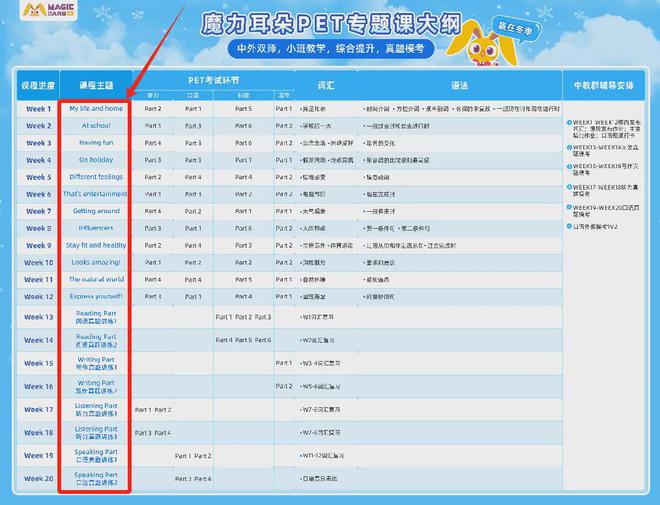Click the Week 7 cell
The width and height of the screenshot is (660, 505).
click(38, 211)
